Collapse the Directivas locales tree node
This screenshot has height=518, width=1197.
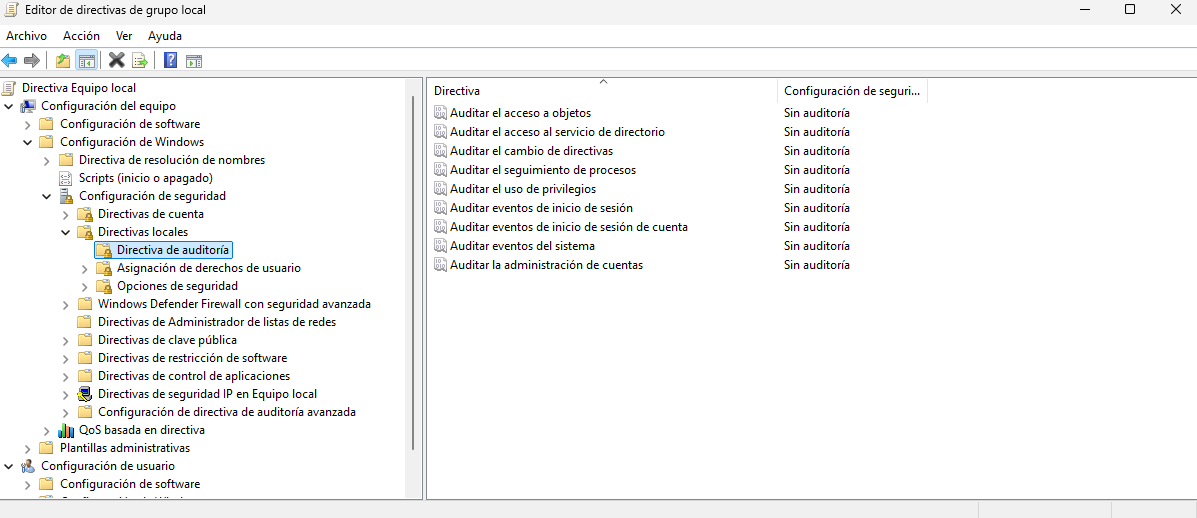click(66, 232)
